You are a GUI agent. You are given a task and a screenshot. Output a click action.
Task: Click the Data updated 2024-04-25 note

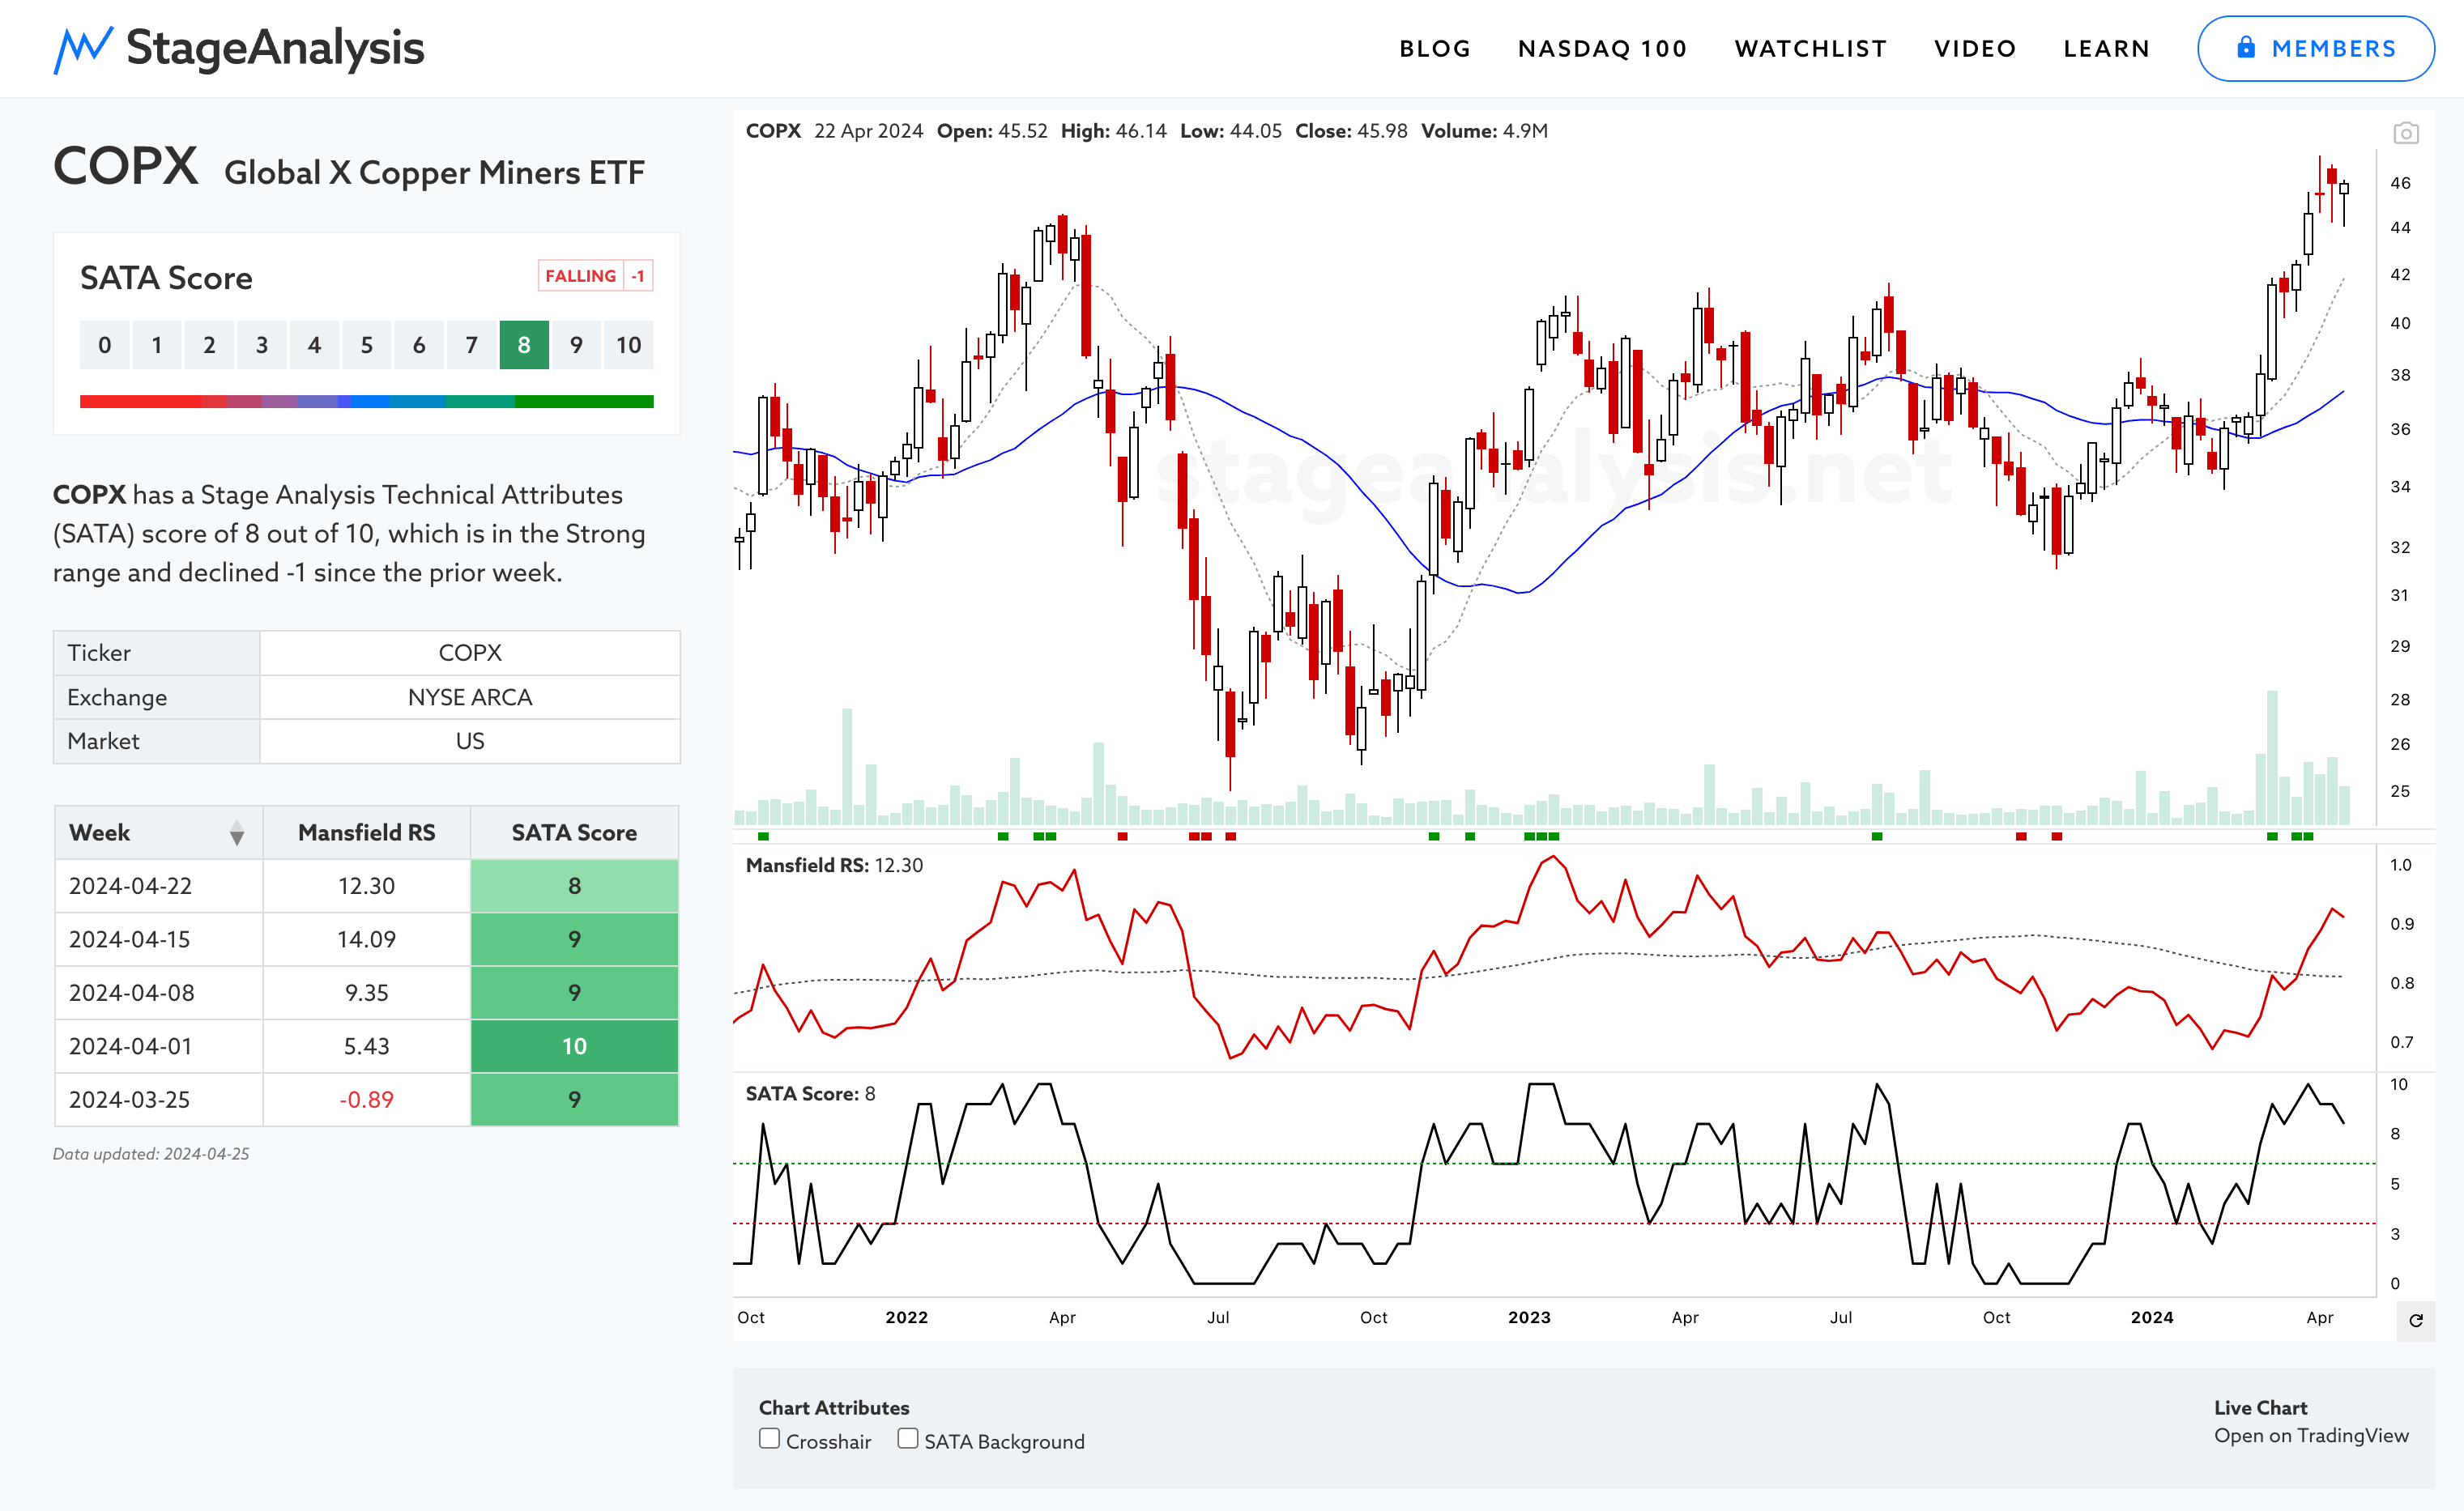[x=151, y=1154]
